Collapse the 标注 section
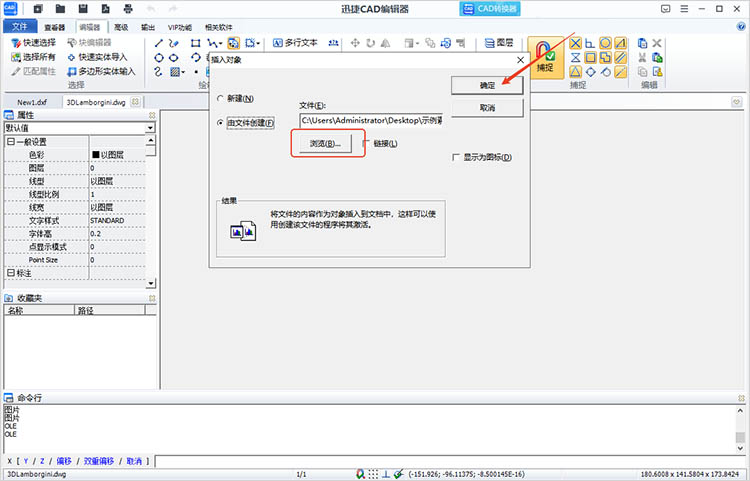This screenshot has width=750, height=481. (x=11, y=273)
